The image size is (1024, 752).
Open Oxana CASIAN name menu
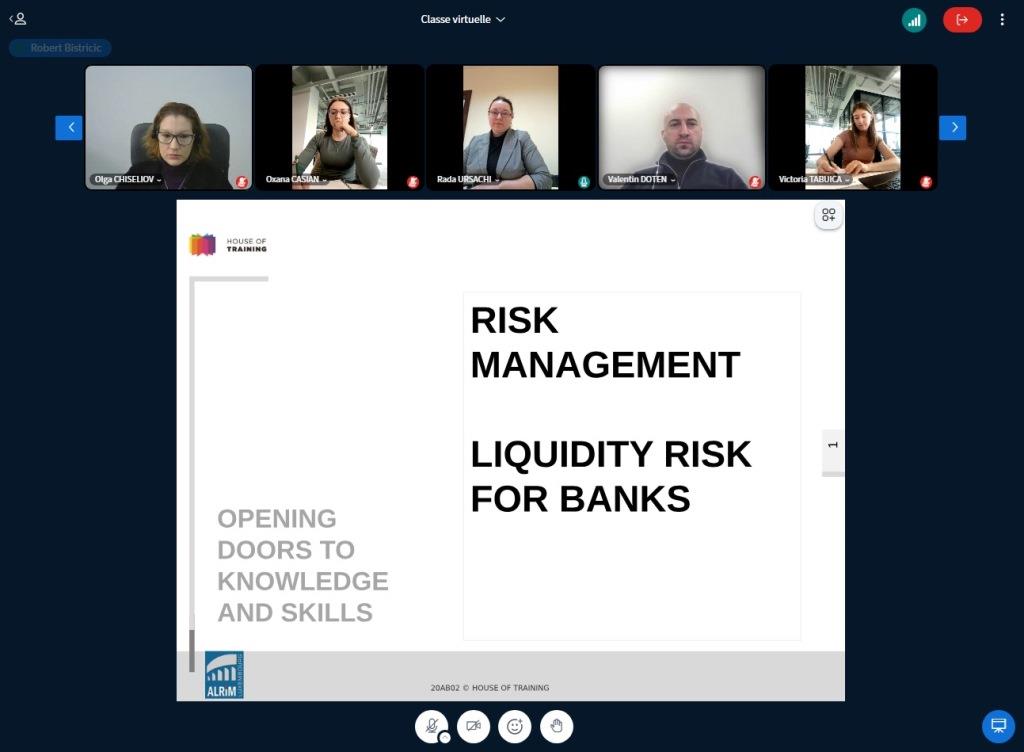pos(296,180)
